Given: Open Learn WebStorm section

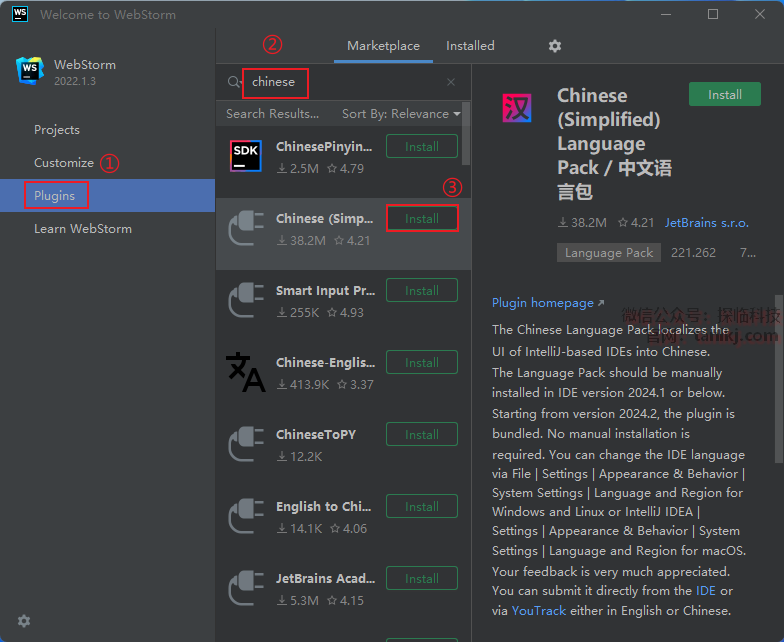Looking at the screenshot, I should pos(83,229).
